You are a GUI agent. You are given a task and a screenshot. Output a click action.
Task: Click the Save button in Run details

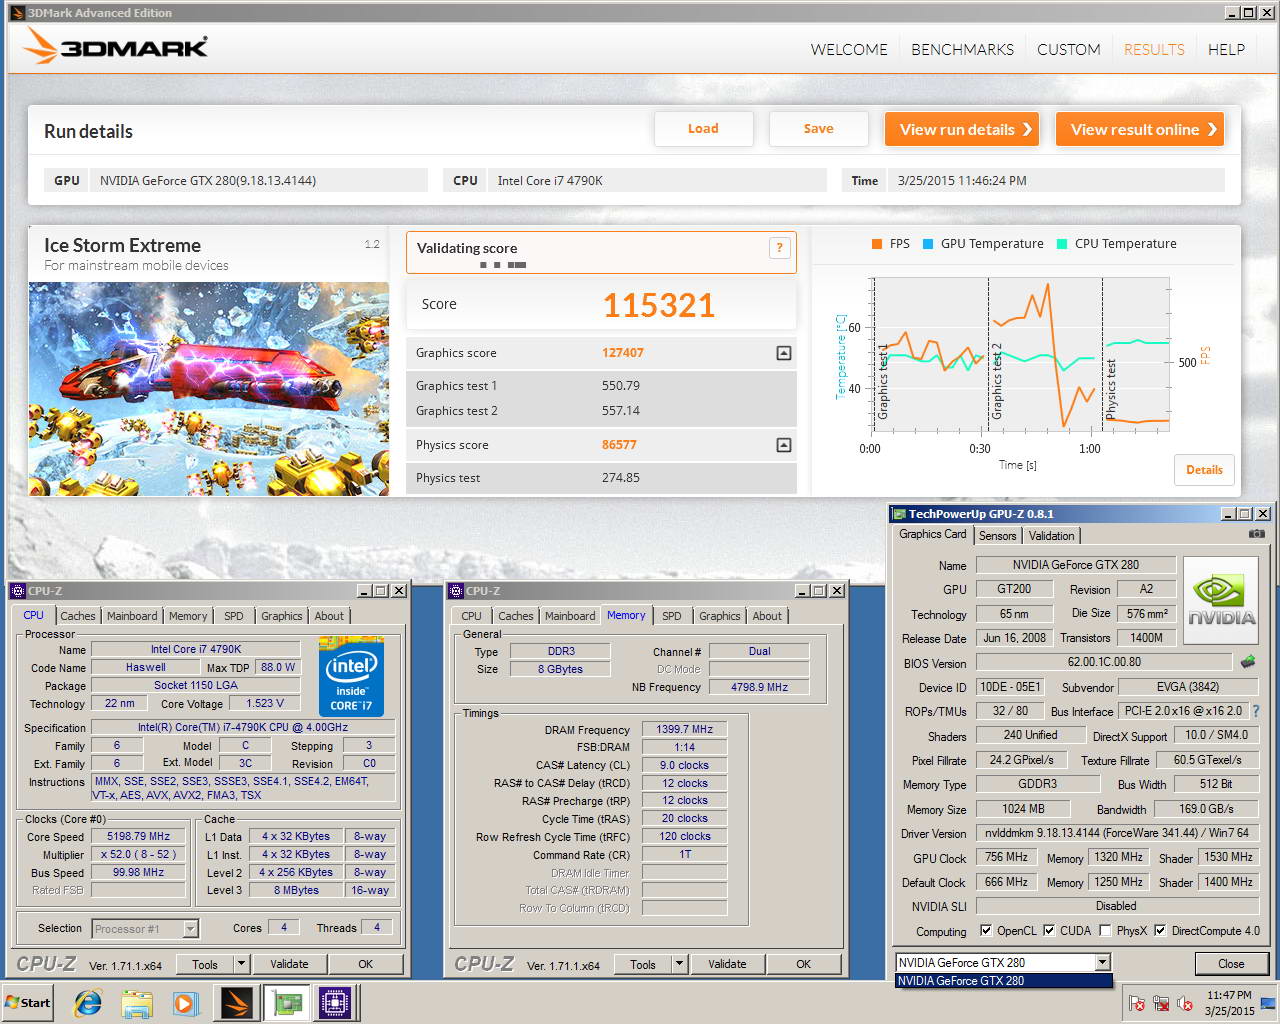click(818, 128)
